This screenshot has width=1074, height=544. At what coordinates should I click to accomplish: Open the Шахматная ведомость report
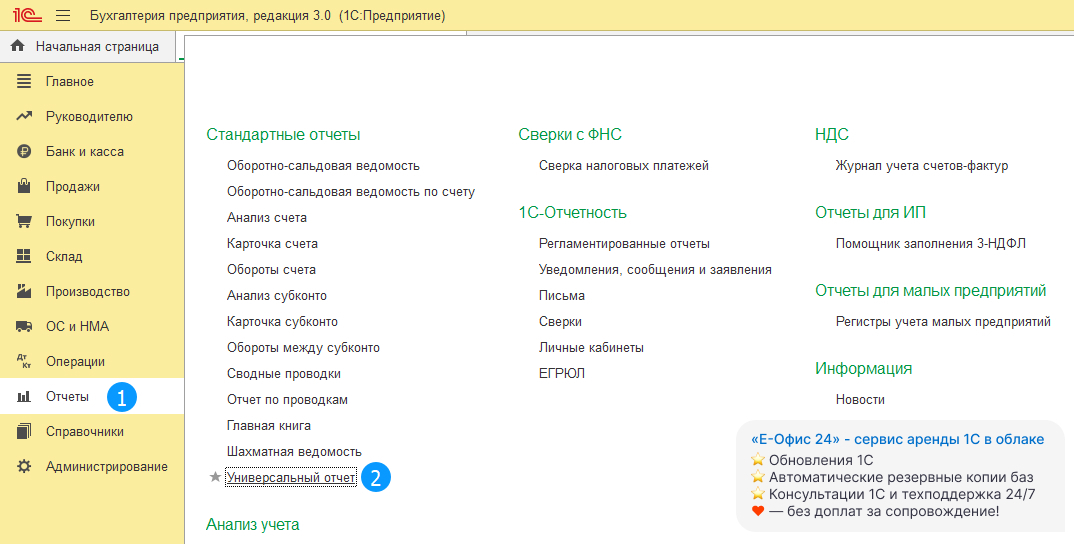[295, 452]
